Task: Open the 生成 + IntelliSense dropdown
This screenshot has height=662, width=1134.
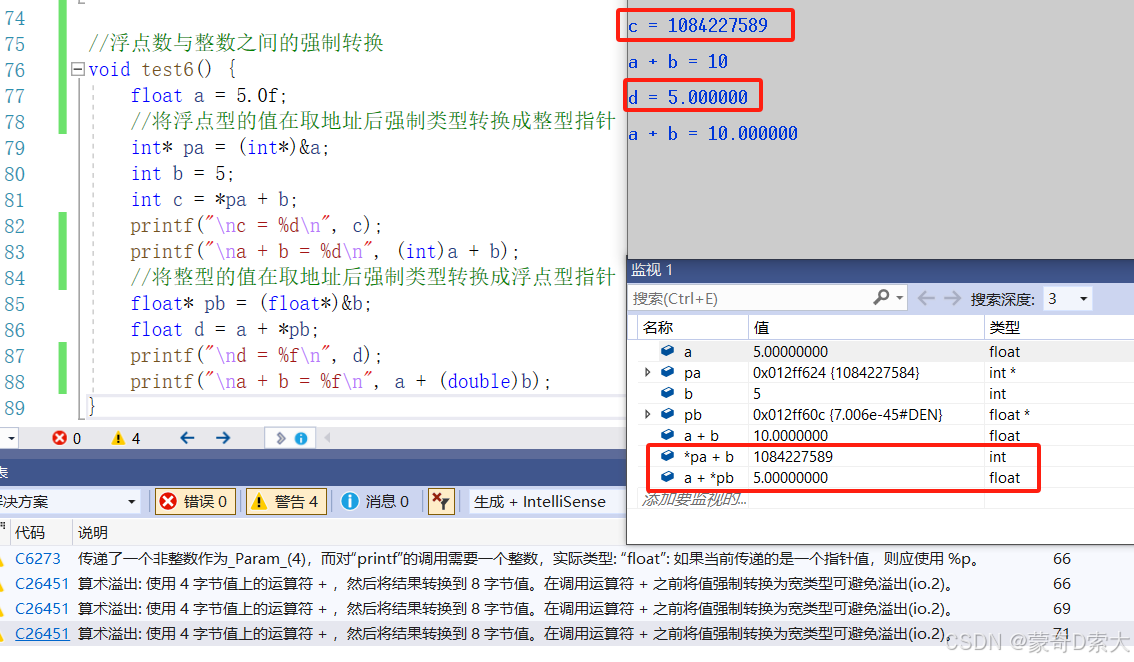Action: coord(546,501)
